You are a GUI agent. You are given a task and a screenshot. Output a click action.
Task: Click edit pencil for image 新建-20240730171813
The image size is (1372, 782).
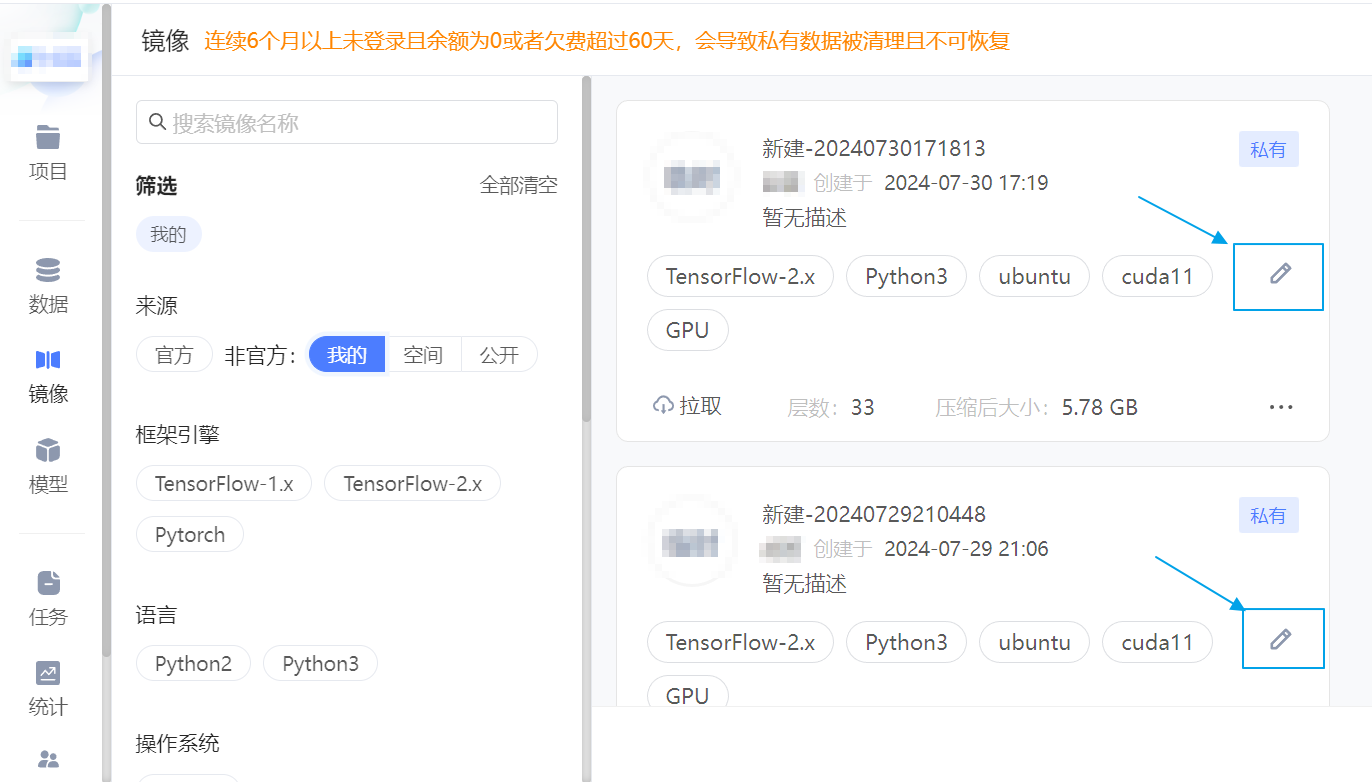point(1280,274)
